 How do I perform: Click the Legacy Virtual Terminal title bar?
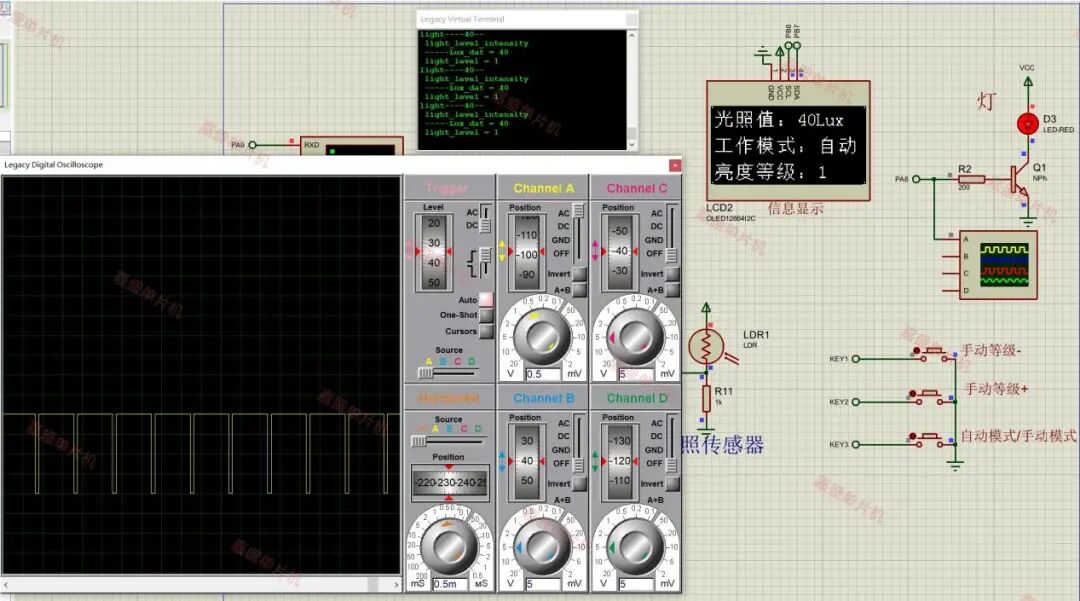pos(527,19)
